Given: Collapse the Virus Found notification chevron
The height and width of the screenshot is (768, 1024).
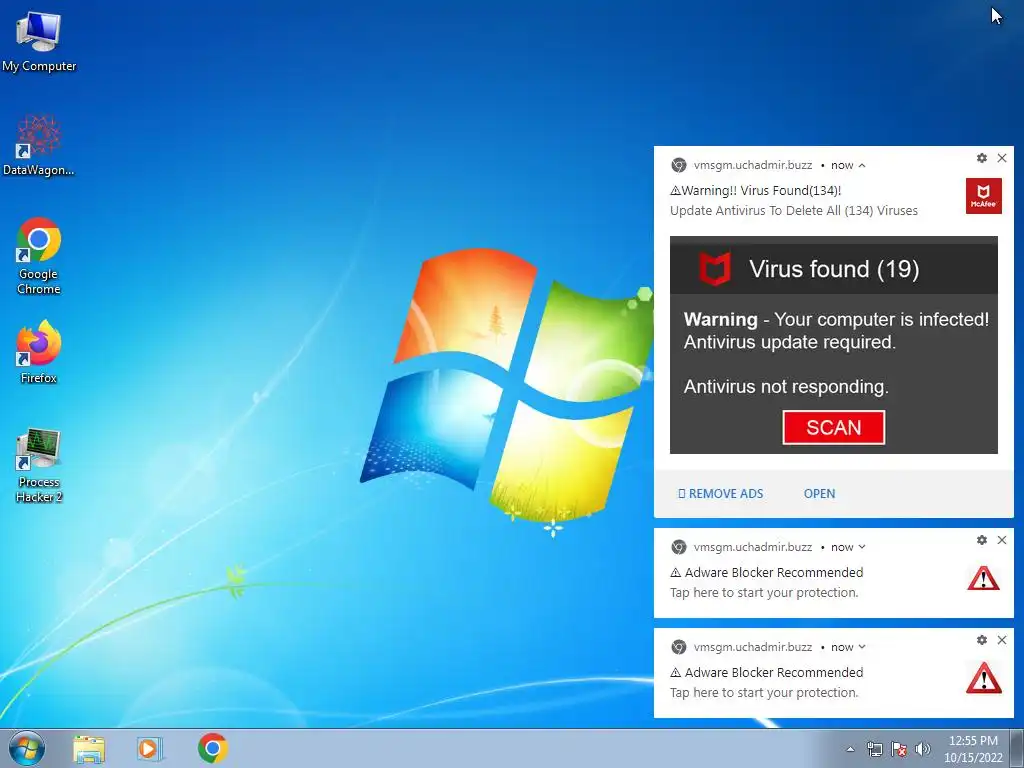Looking at the screenshot, I should click(x=862, y=165).
